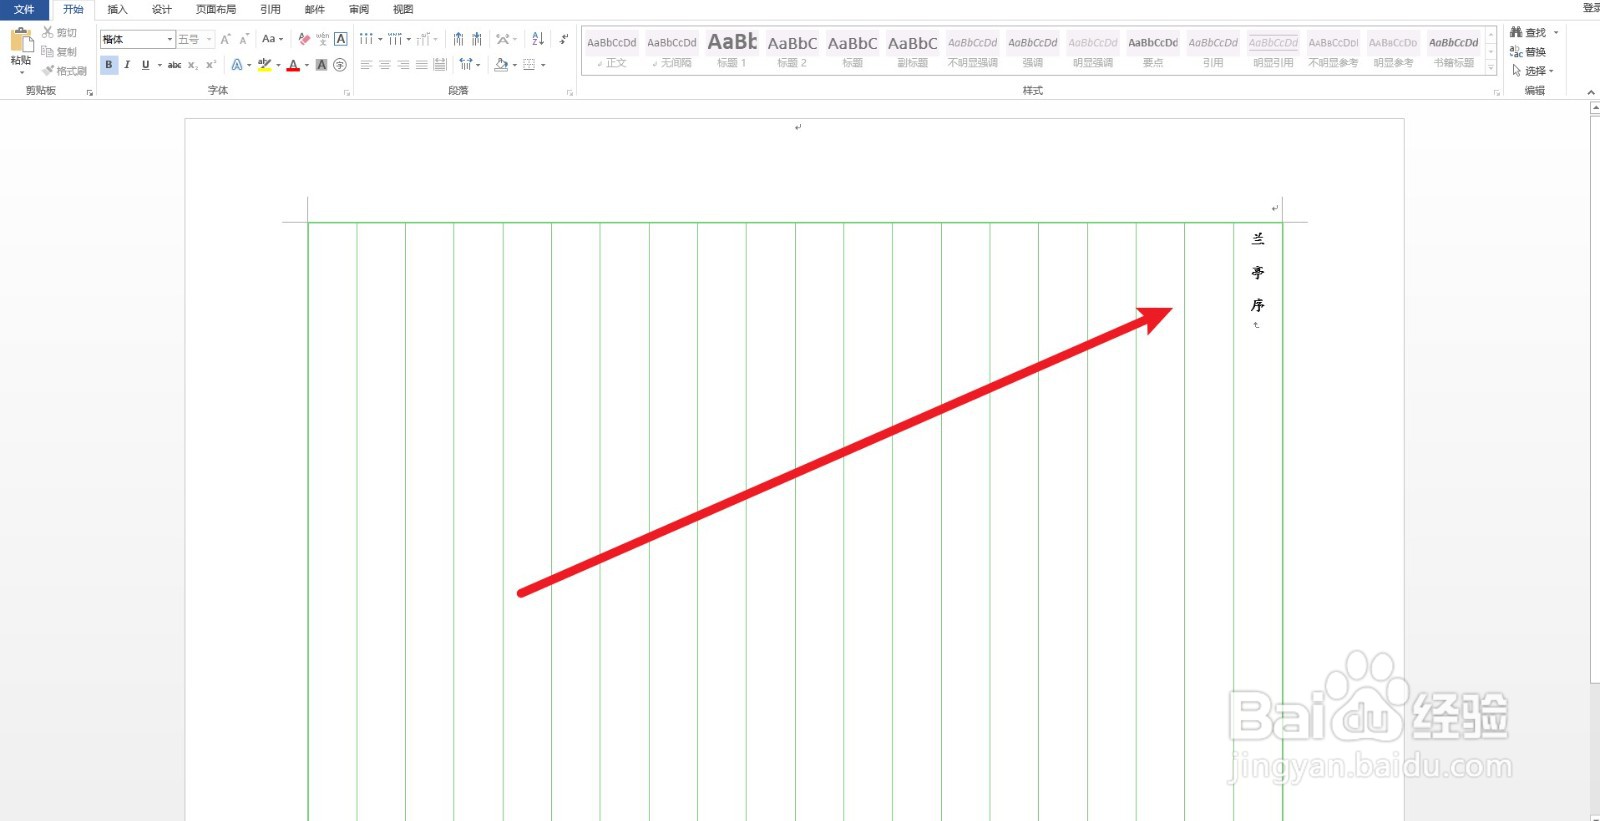Click the Justify alignment icon

[x=422, y=65]
